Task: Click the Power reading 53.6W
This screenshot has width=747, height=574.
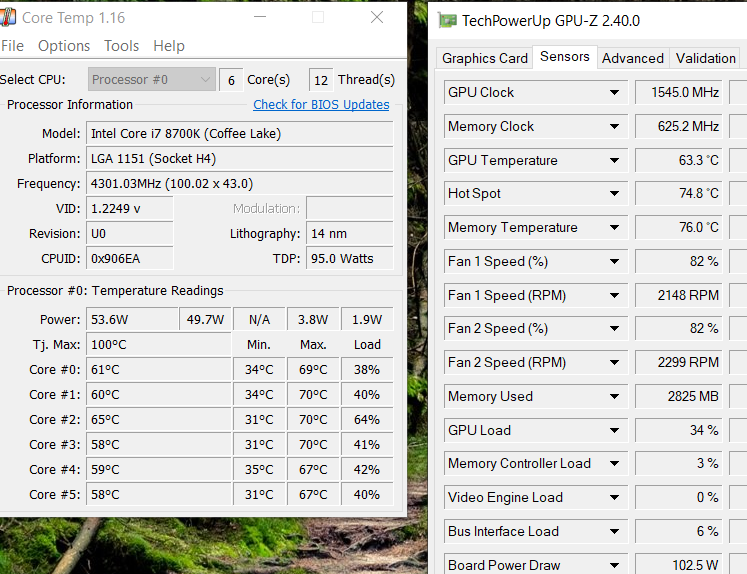Action: point(132,319)
